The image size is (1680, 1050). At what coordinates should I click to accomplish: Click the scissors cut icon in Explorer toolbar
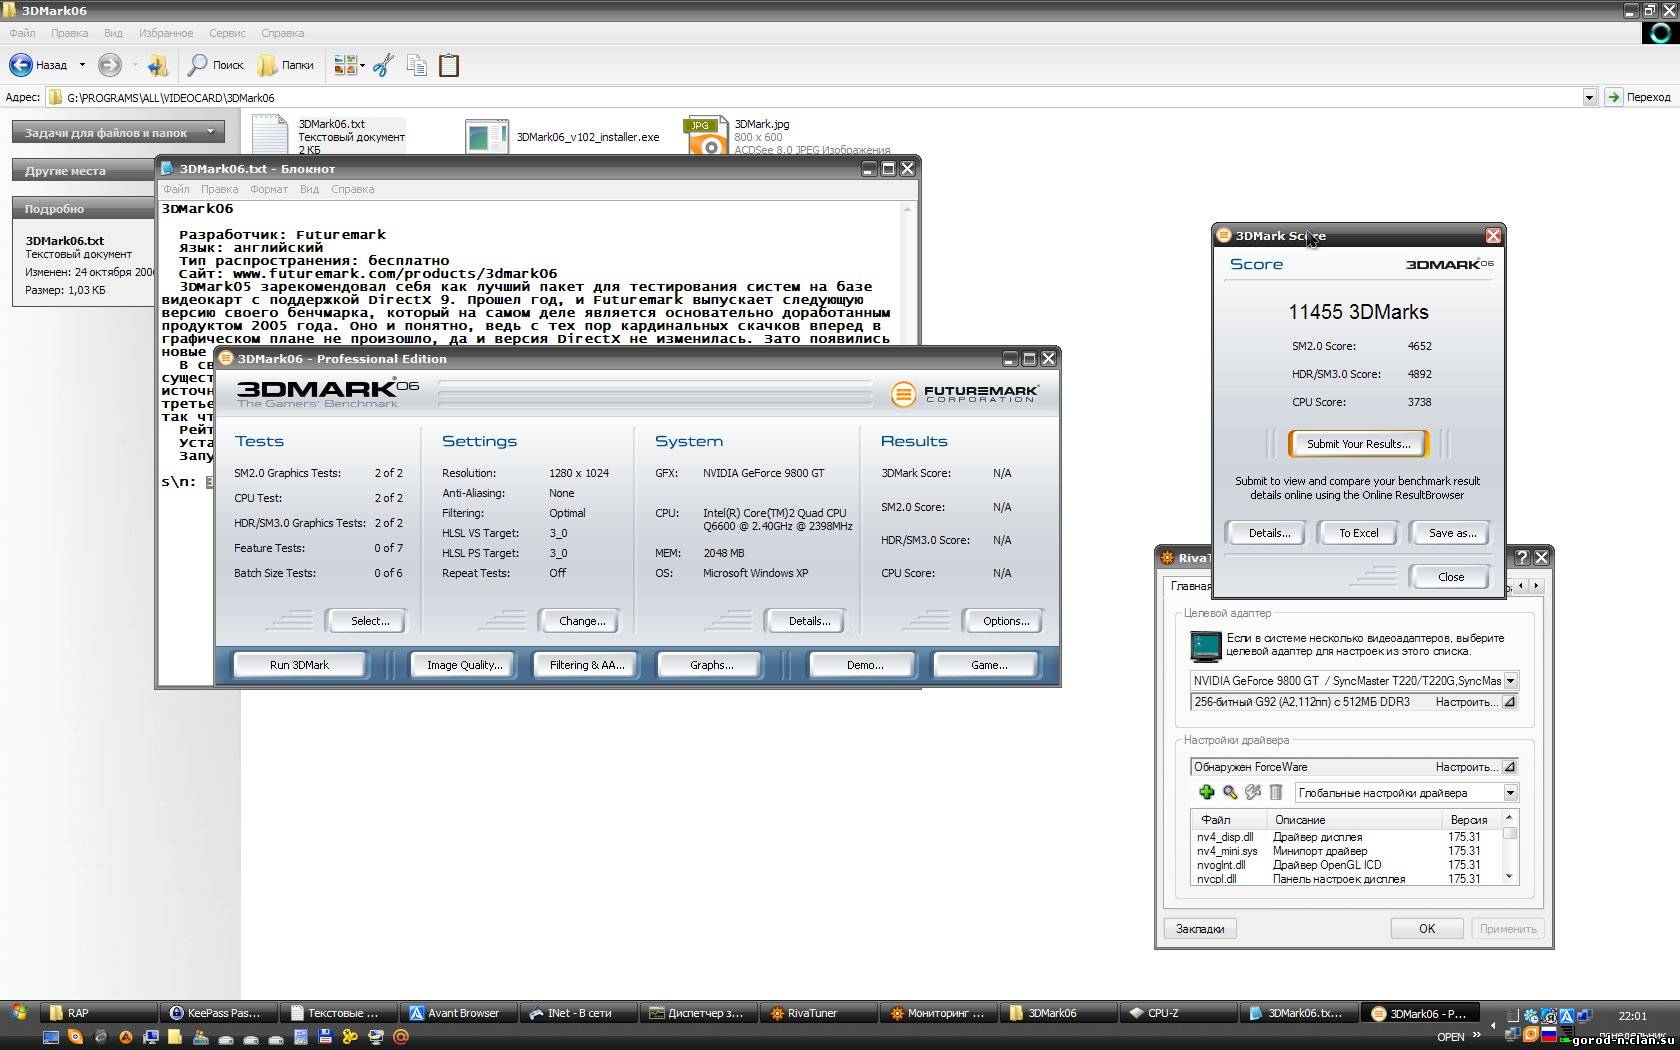tap(383, 65)
